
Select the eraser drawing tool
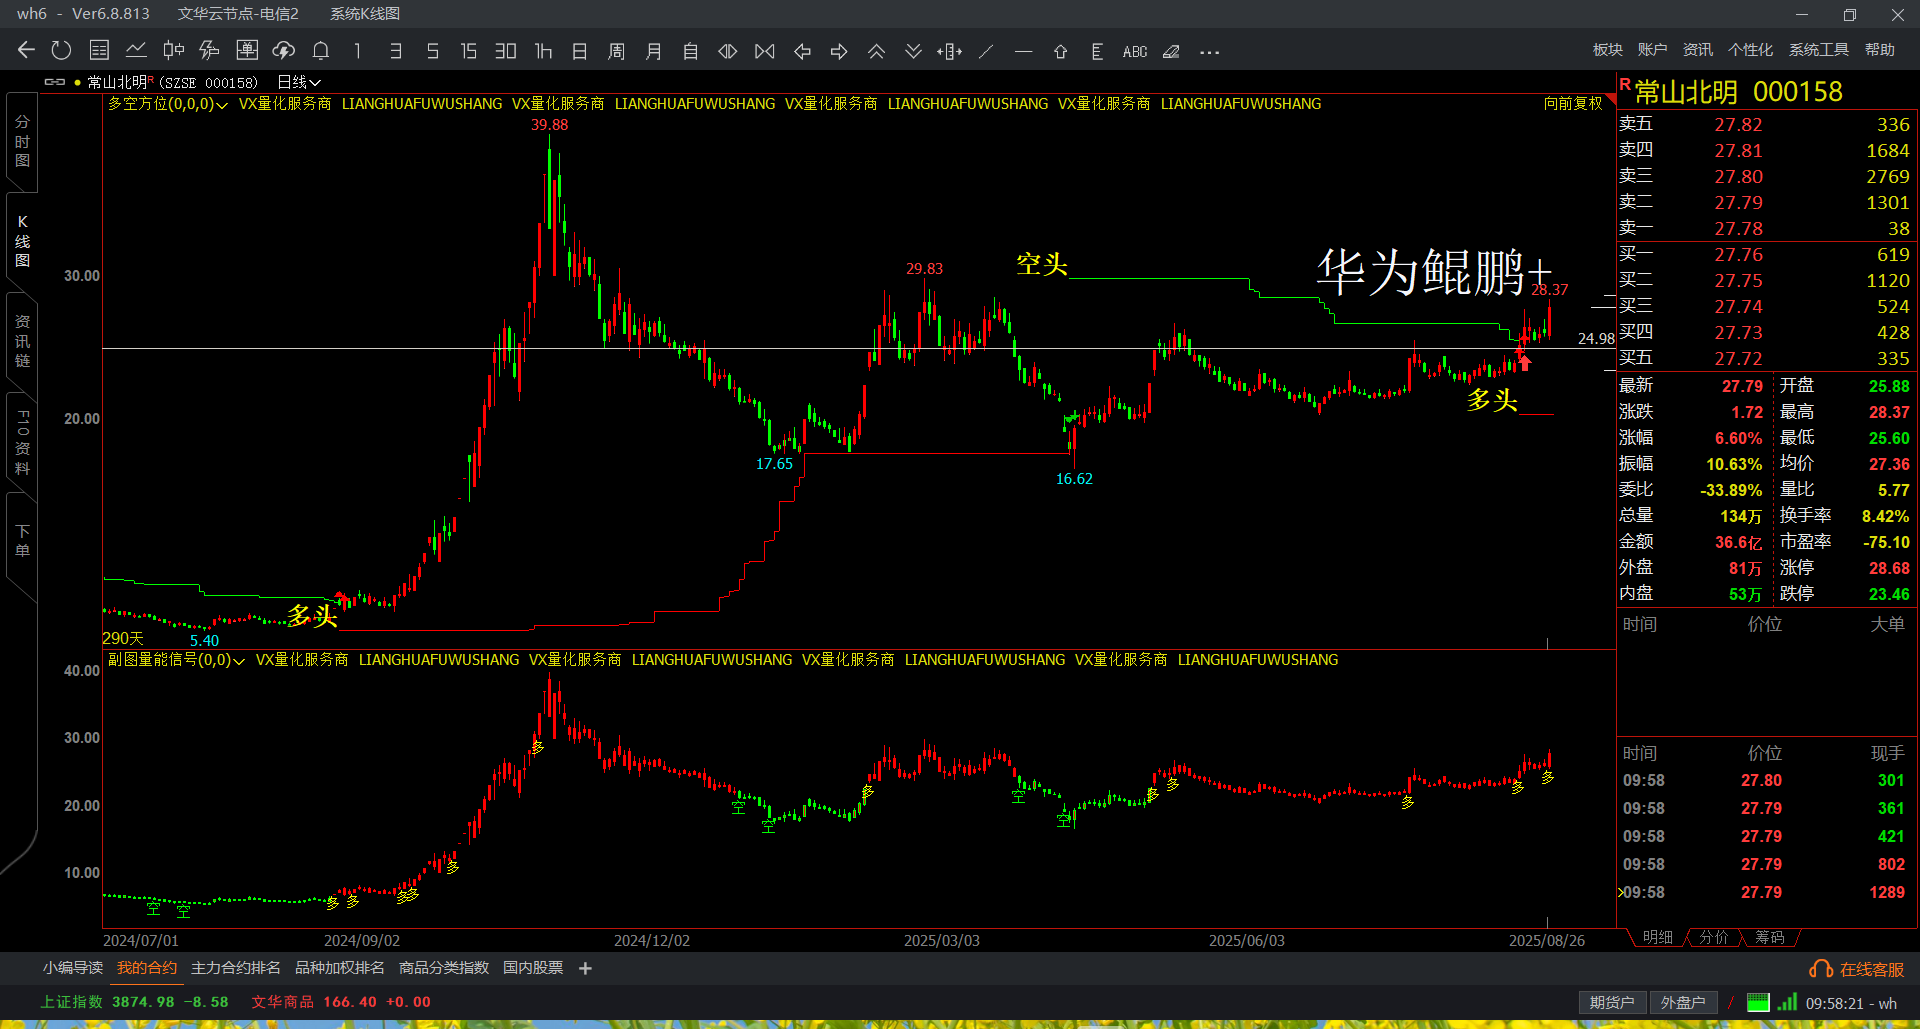tap(1171, 51)
